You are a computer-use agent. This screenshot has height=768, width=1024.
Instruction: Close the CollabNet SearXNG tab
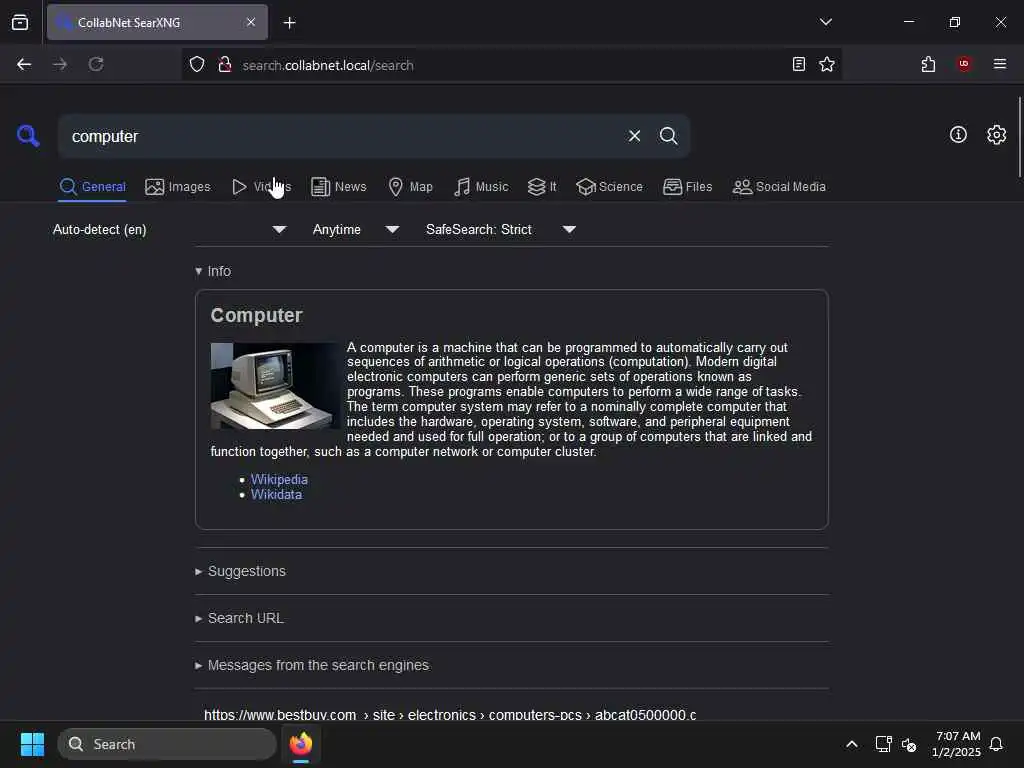point(251,22)
